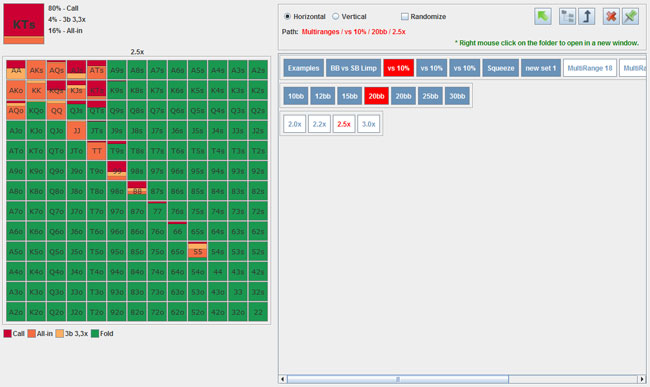The height and width of the screenshot is (387, 650).
Task: Select the 88 pair cell in the grid
Action: pyautogui.click(x=137, y=191)
